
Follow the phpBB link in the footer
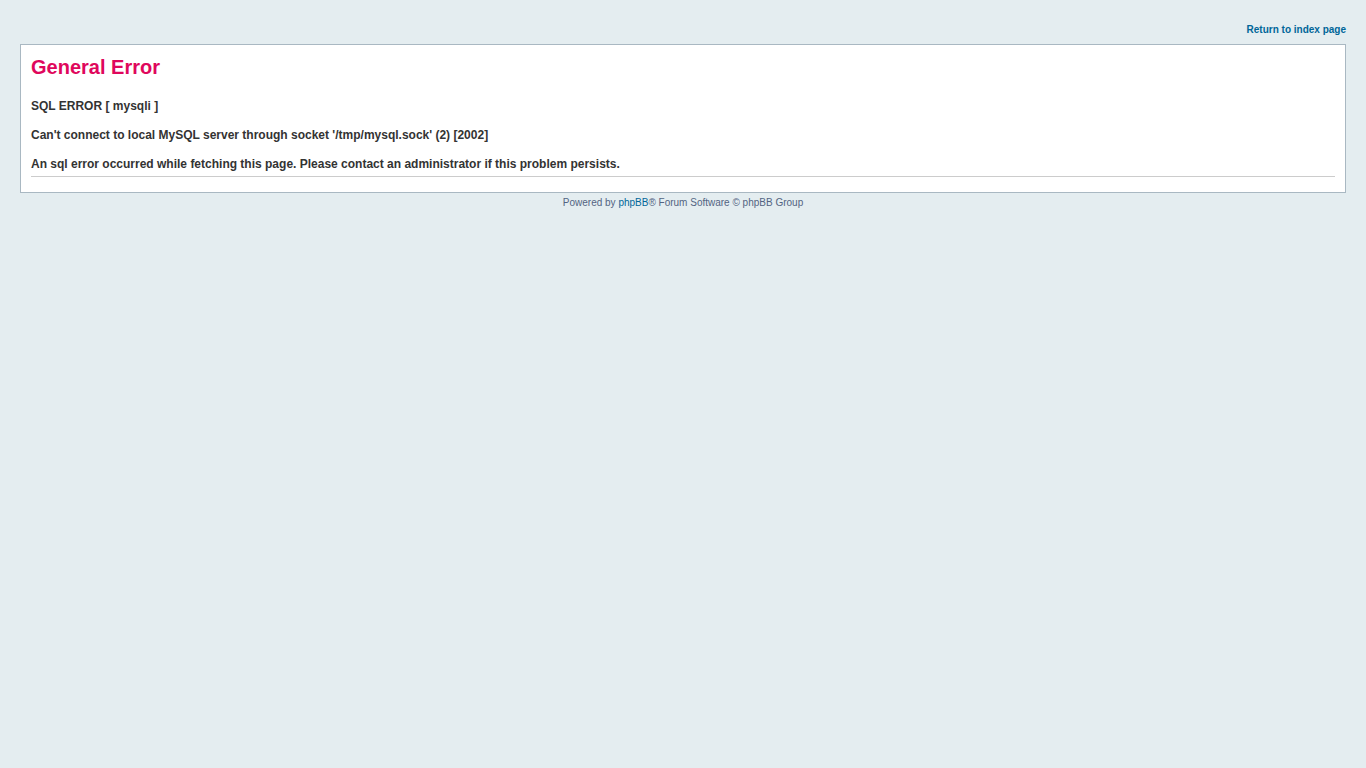(x=633, y=203)
